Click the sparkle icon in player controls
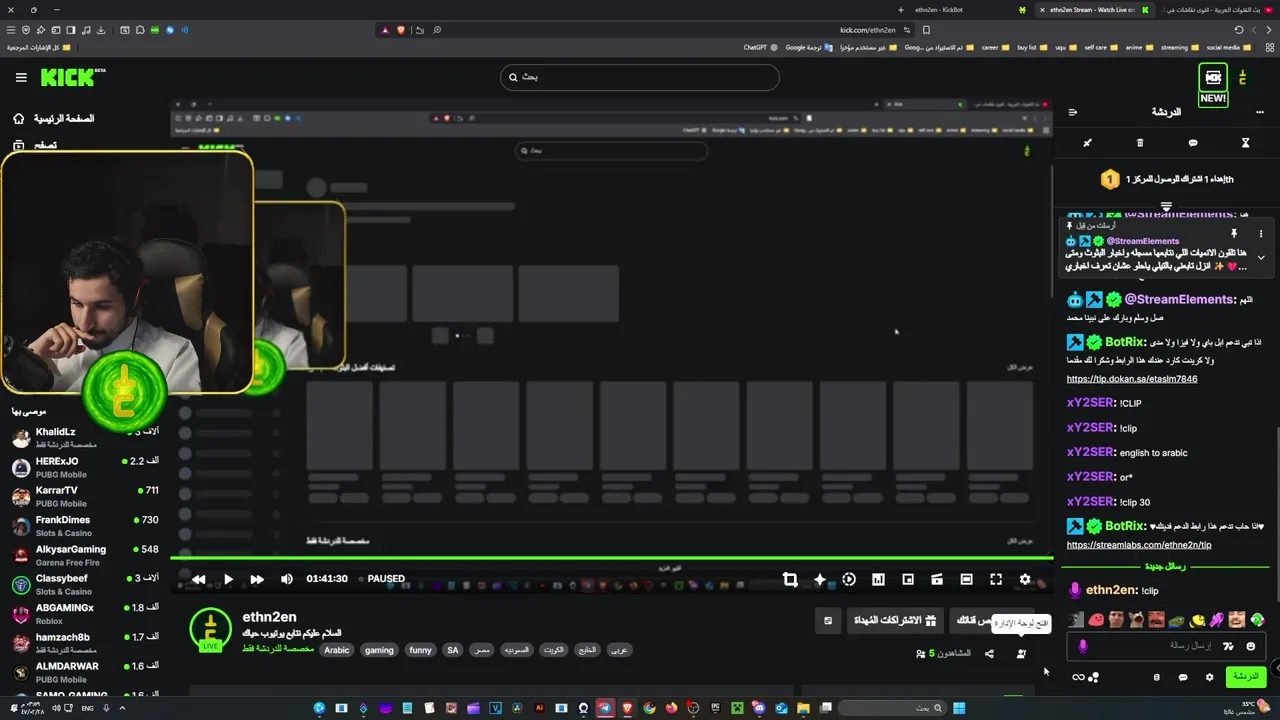Viewport: 1280px width, 720px height. (820, 579)
